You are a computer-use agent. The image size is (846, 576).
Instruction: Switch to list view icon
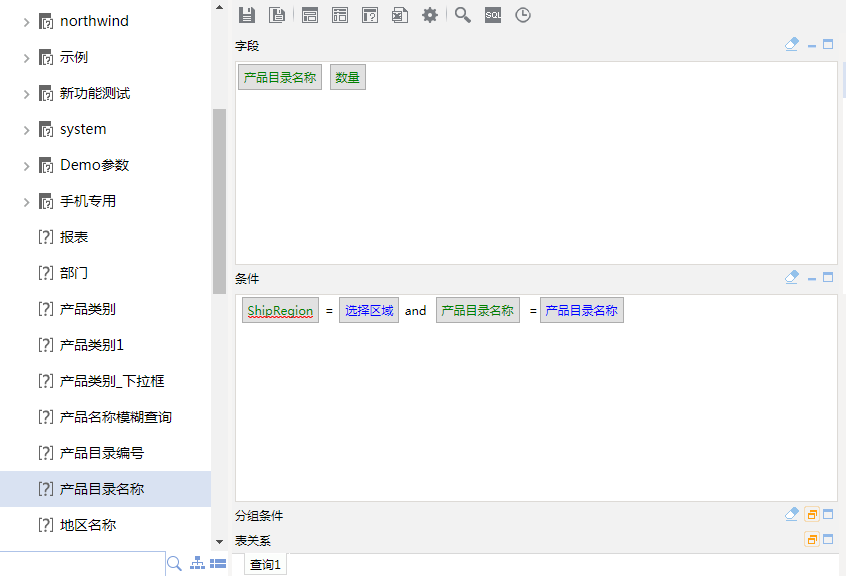coord(218,564)
